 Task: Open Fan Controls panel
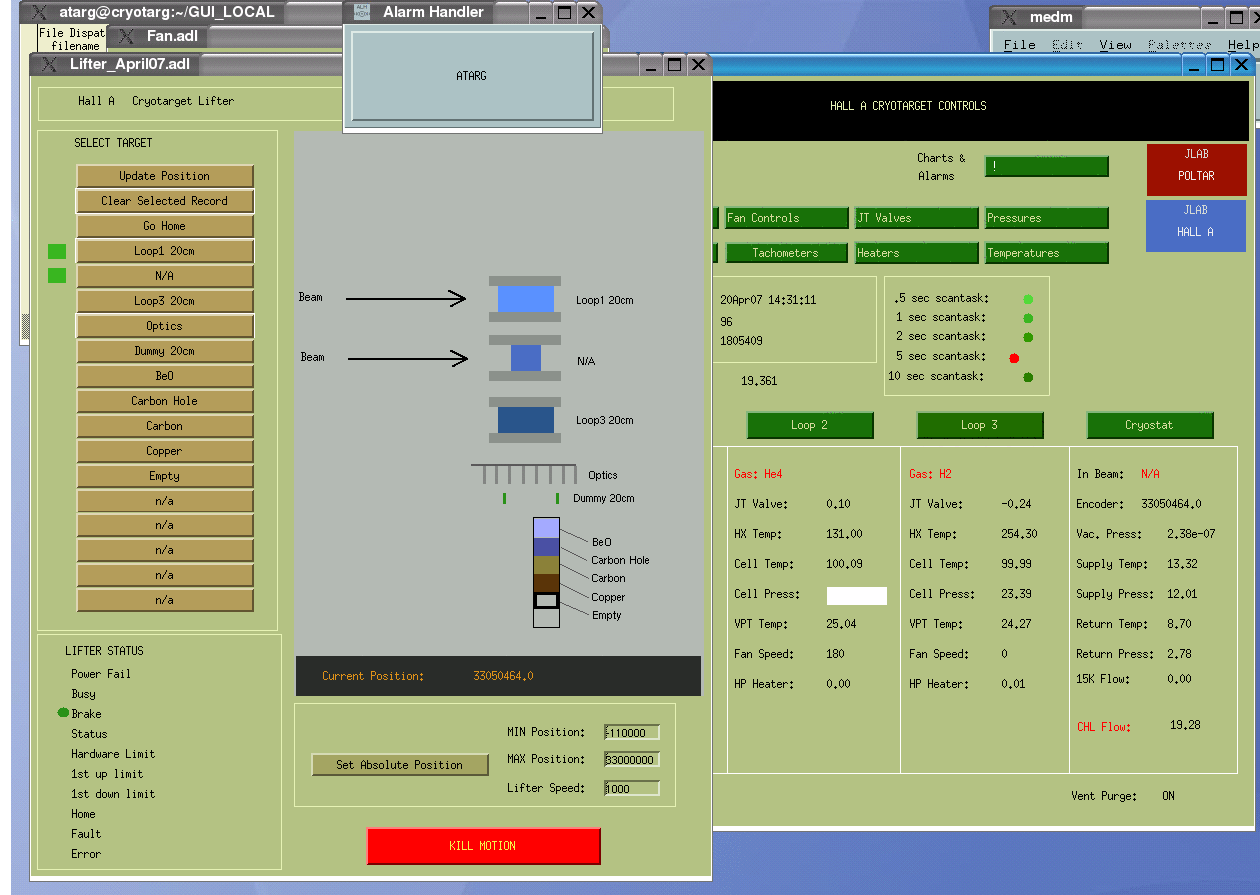(x=787, y=218)
